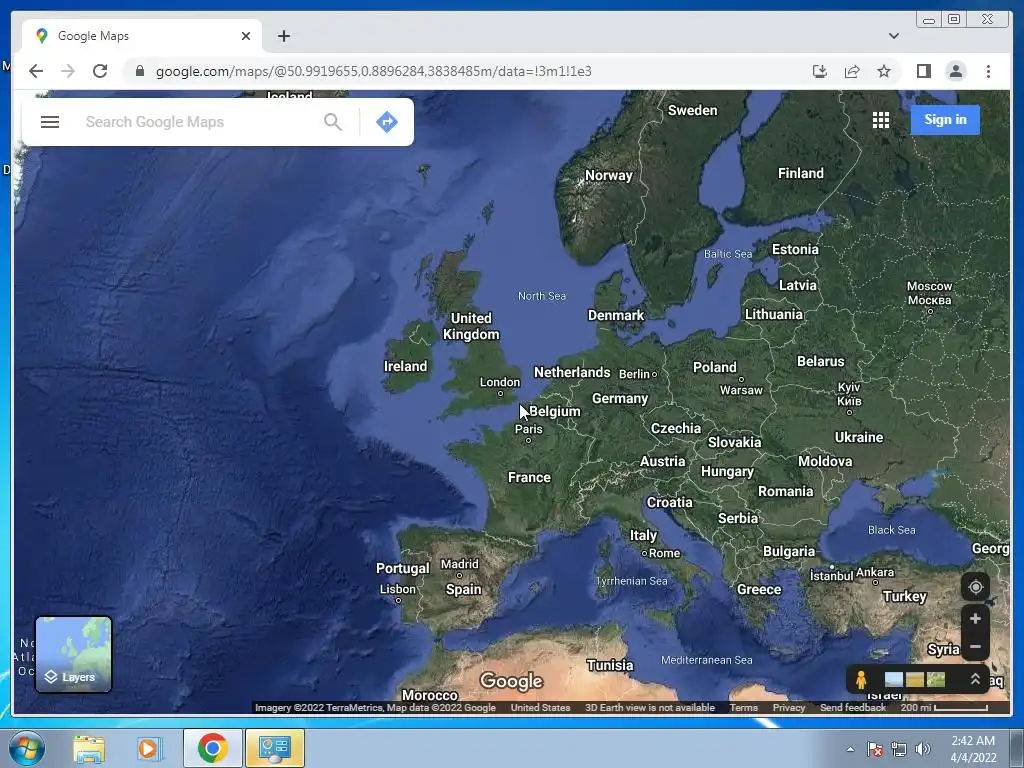Viewport: 1024px width, 768px height.
Task: Open the media player taskbar icon
Action: (150, 748)
